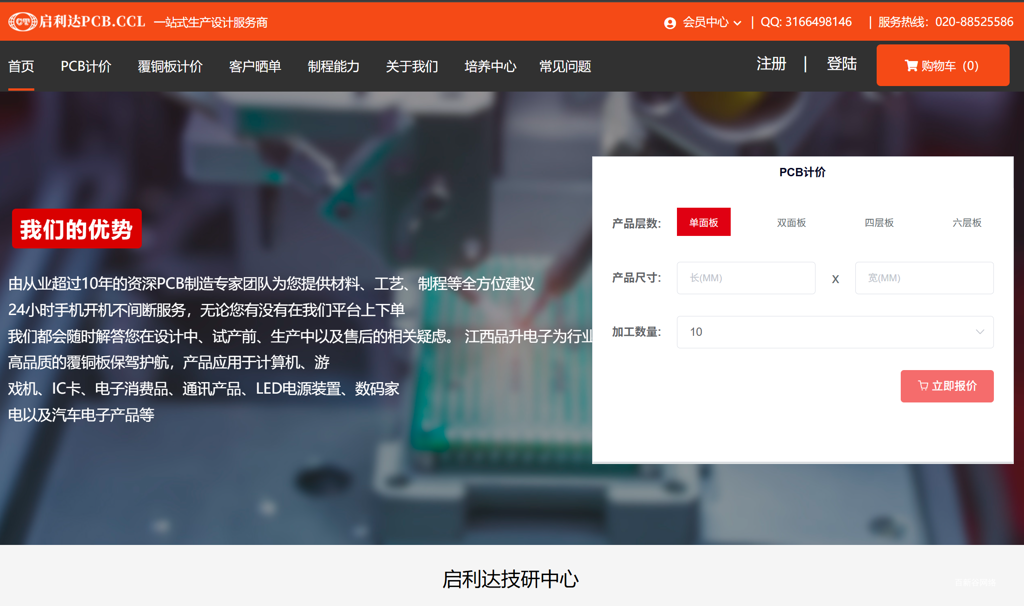1024x606 pixels.
Task: Select 六层板 layer option
Action: tap(967, 223)
